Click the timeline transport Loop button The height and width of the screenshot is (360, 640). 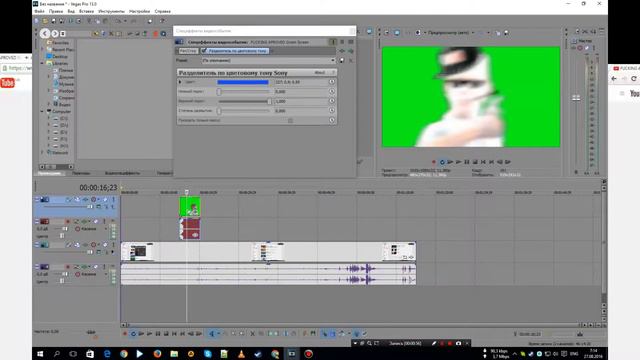coord(133,334)
